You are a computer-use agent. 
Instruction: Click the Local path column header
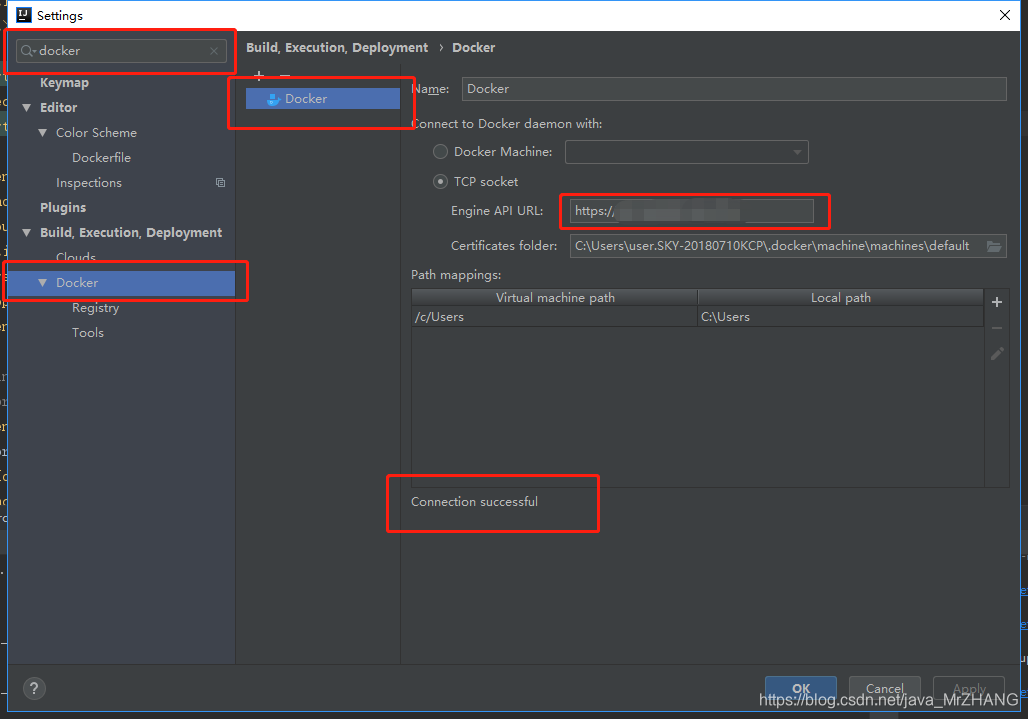pos(840,298)
